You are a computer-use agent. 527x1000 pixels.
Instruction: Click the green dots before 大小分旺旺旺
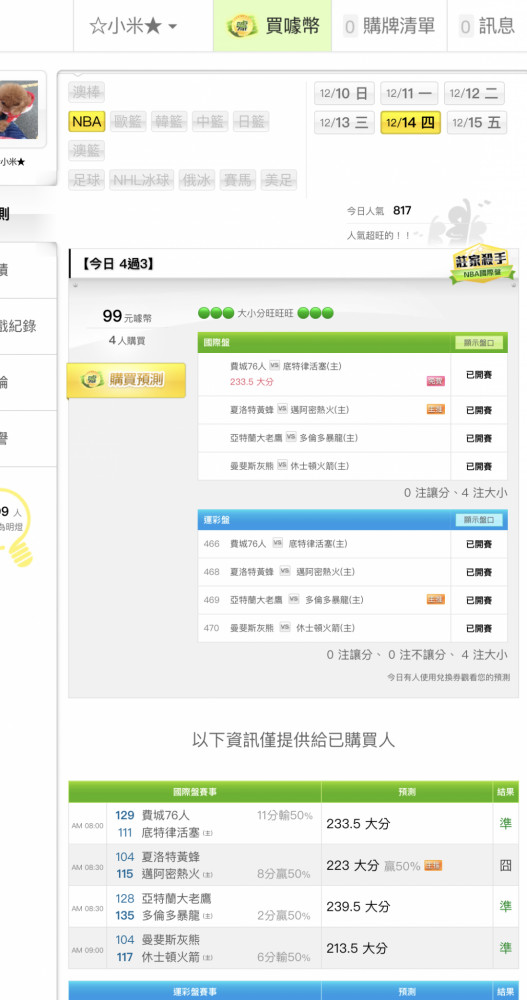[x=216, y=313]
